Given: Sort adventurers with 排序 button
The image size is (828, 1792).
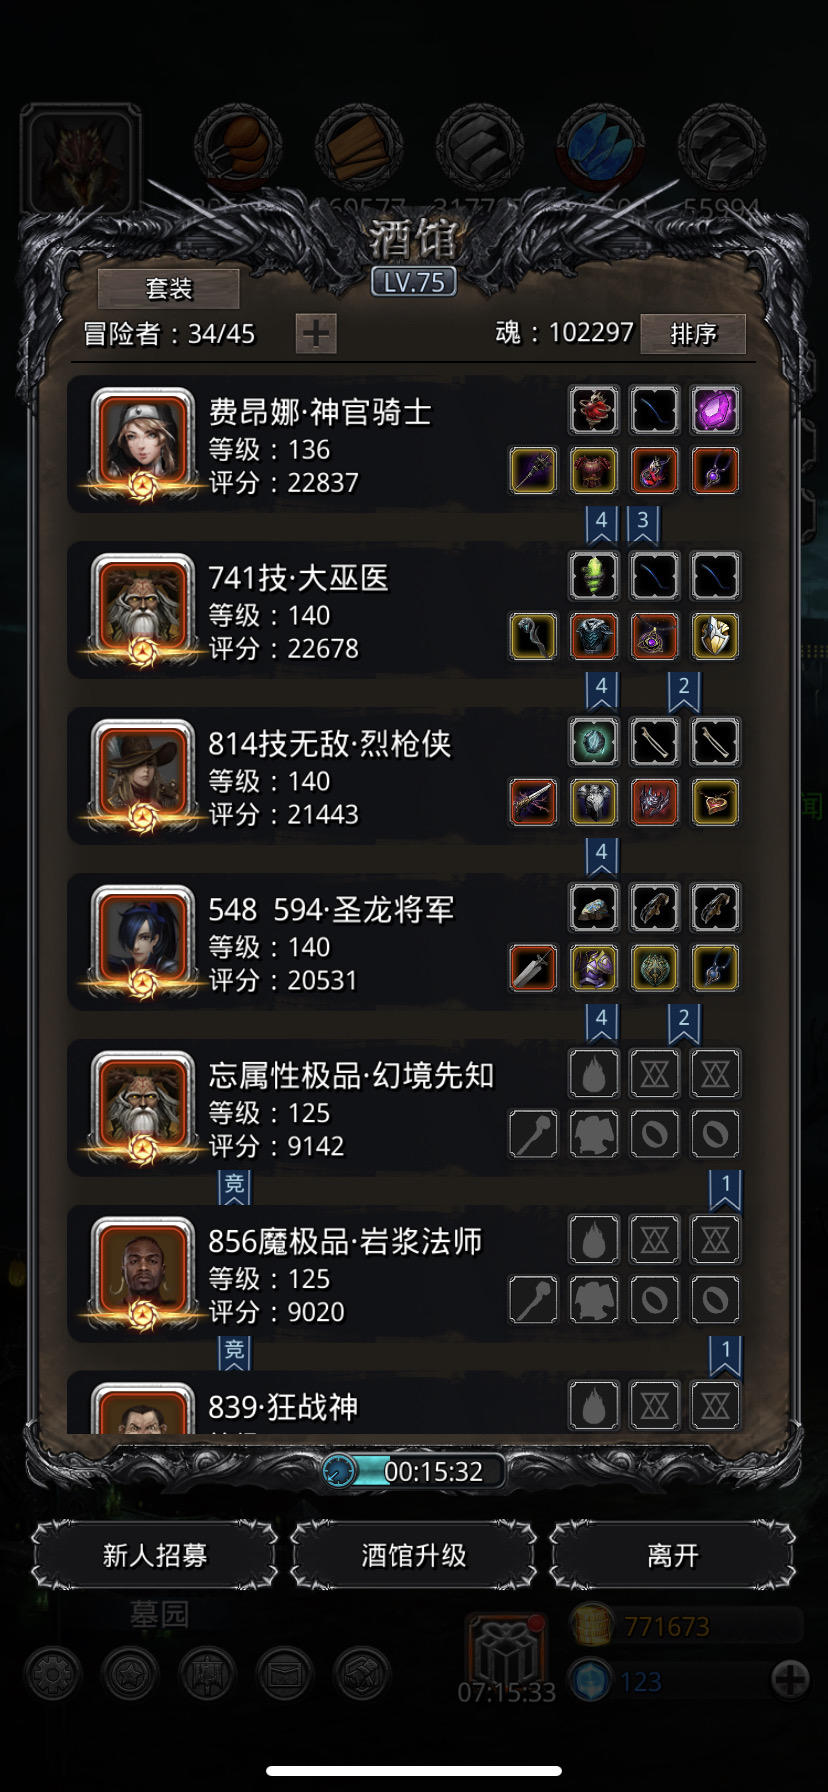Looking at the screenshot, I should click(693, 333).
